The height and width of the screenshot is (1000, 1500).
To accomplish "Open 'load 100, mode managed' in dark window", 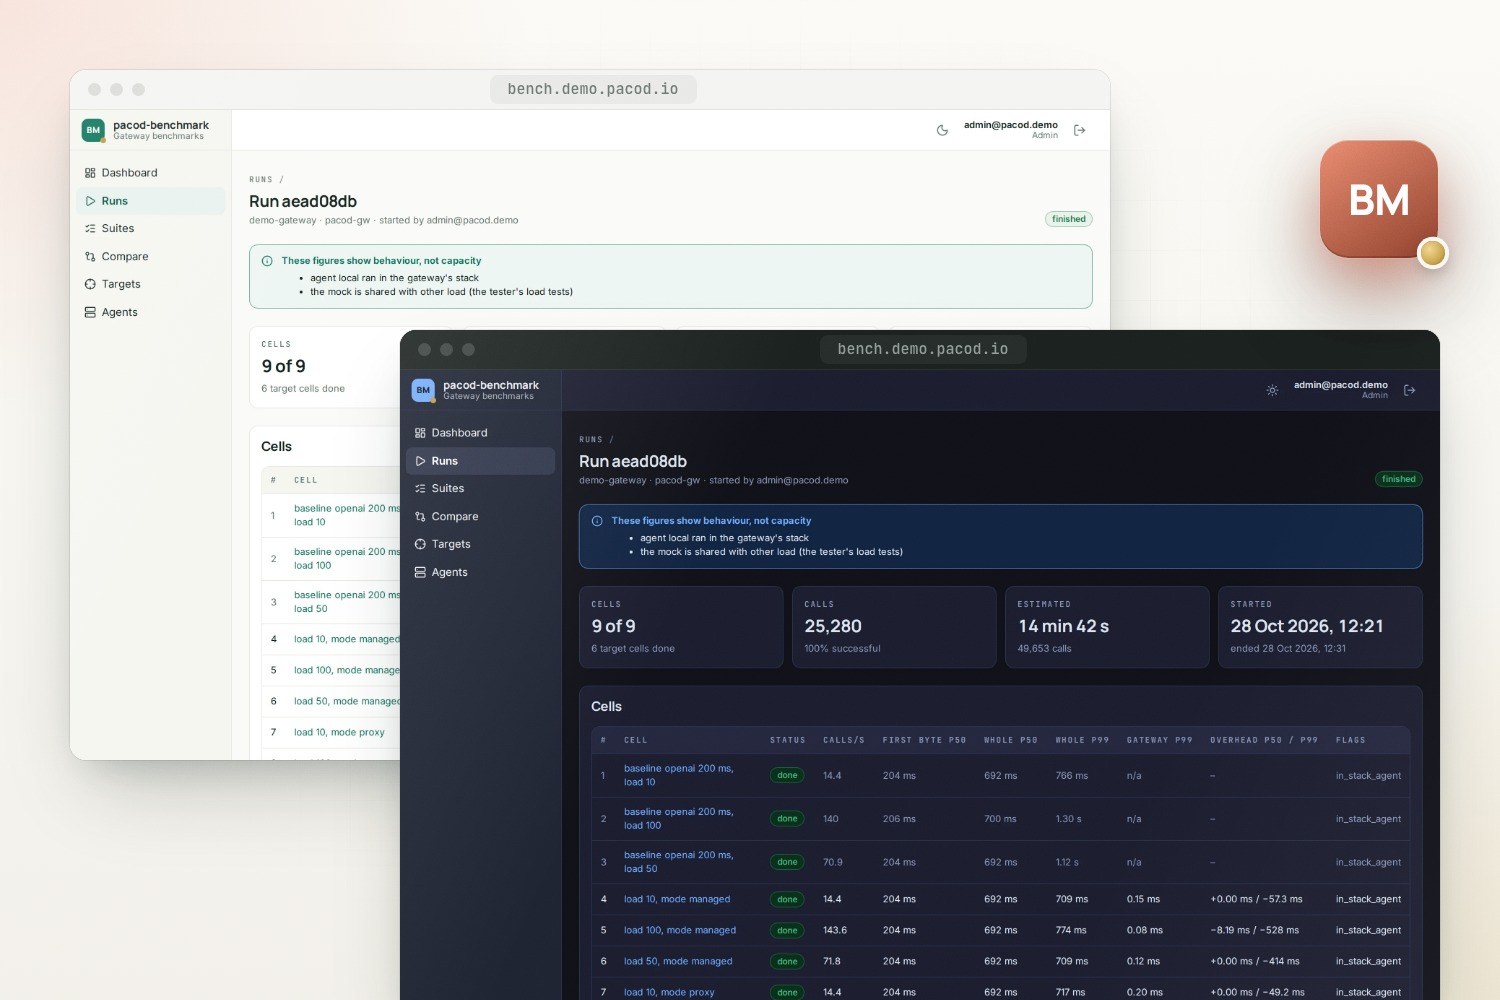I will click(x=680, y=930).
